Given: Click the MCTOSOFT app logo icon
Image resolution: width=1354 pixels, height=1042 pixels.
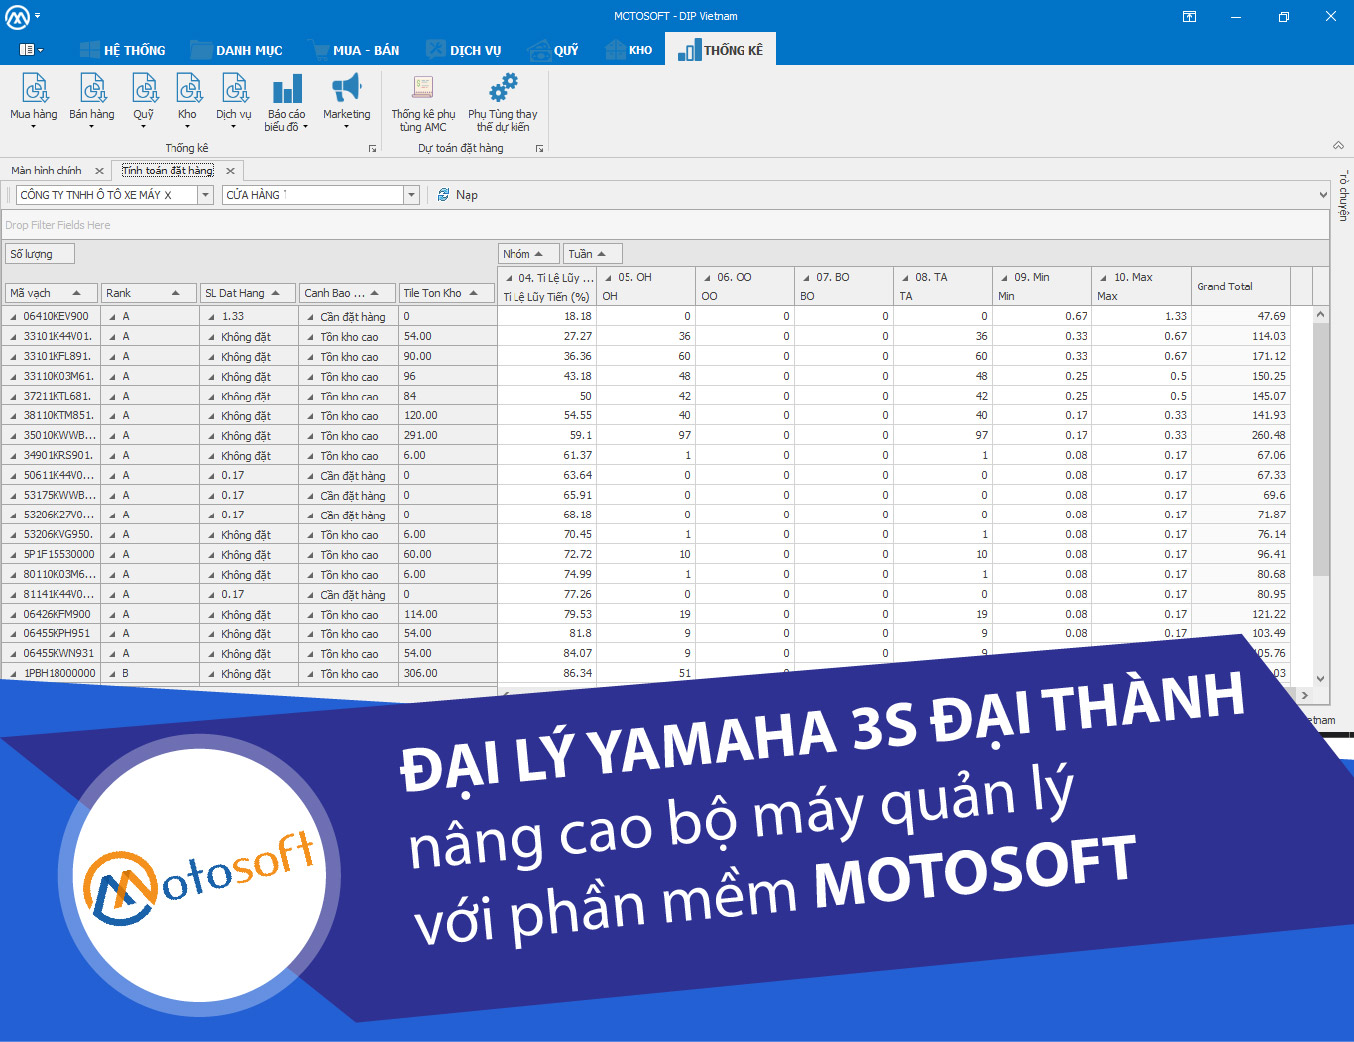Looking at the screenshot, I should click(17, 16).
